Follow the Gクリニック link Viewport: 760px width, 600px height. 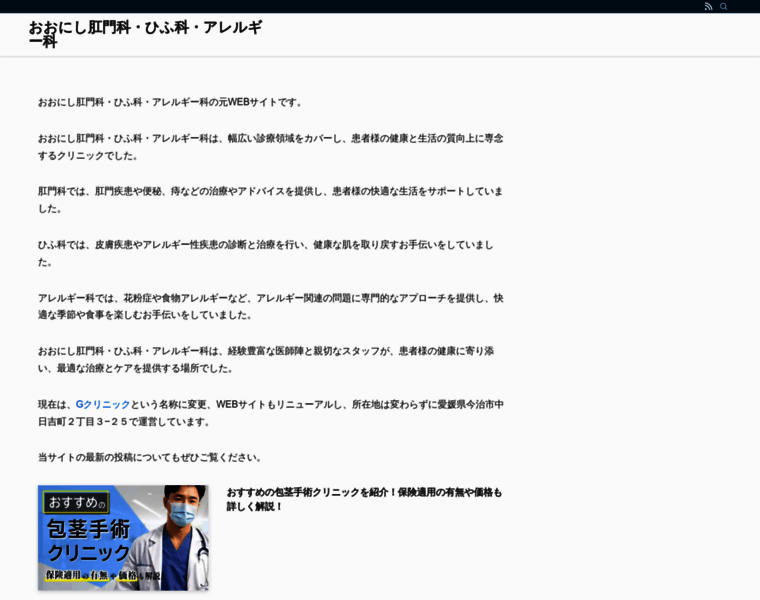[x=103, y=404]
